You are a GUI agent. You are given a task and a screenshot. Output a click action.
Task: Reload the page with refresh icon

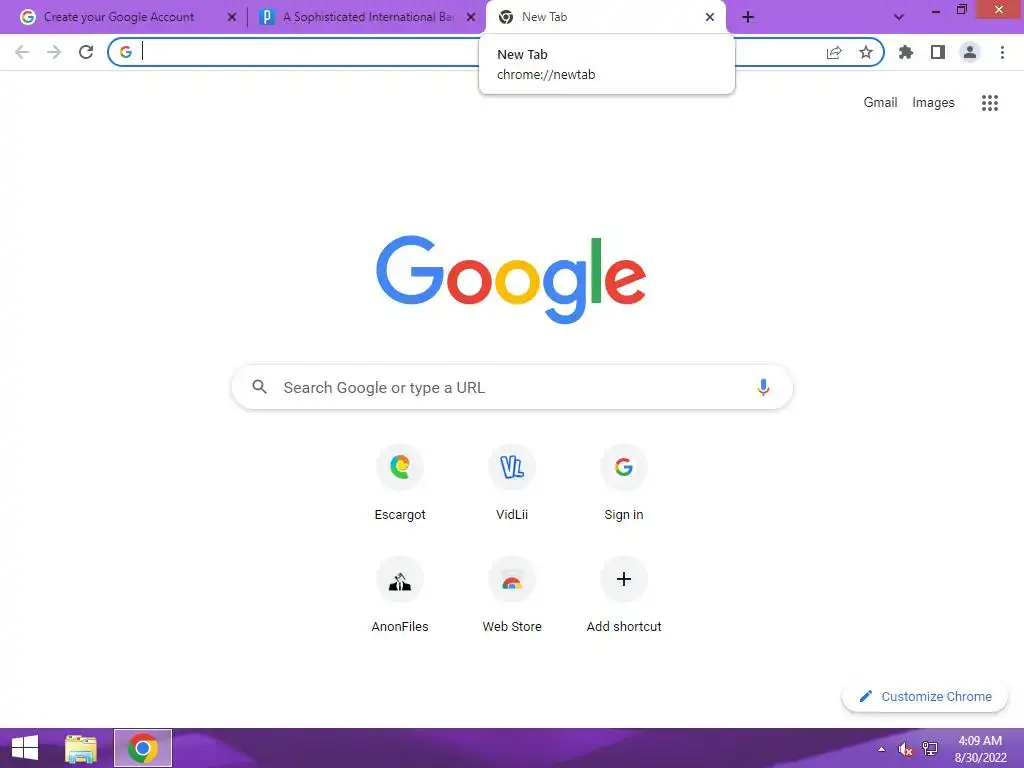pyautogui.click(x=86, y=52)
